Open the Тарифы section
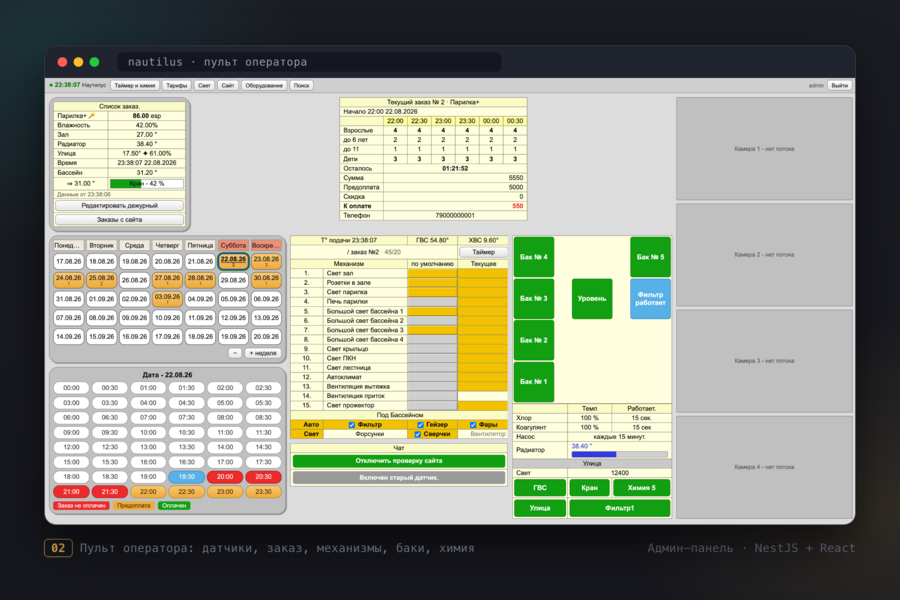 pos(176,86)
